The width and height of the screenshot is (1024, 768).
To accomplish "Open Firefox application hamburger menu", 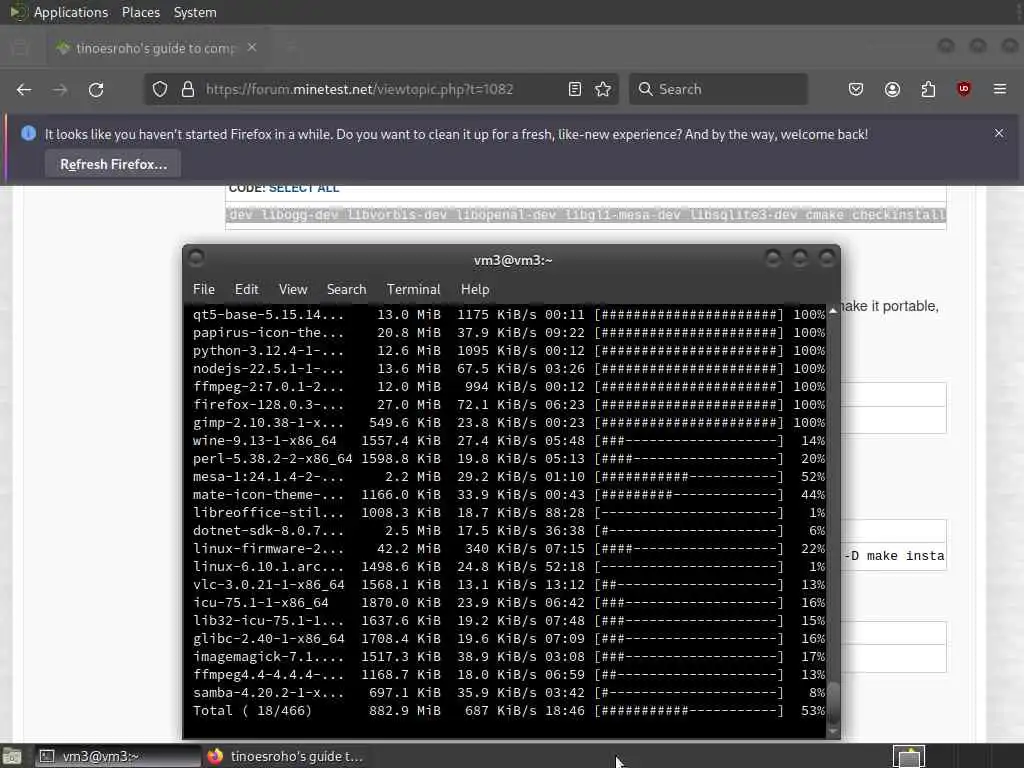I will pos(1000,89).
